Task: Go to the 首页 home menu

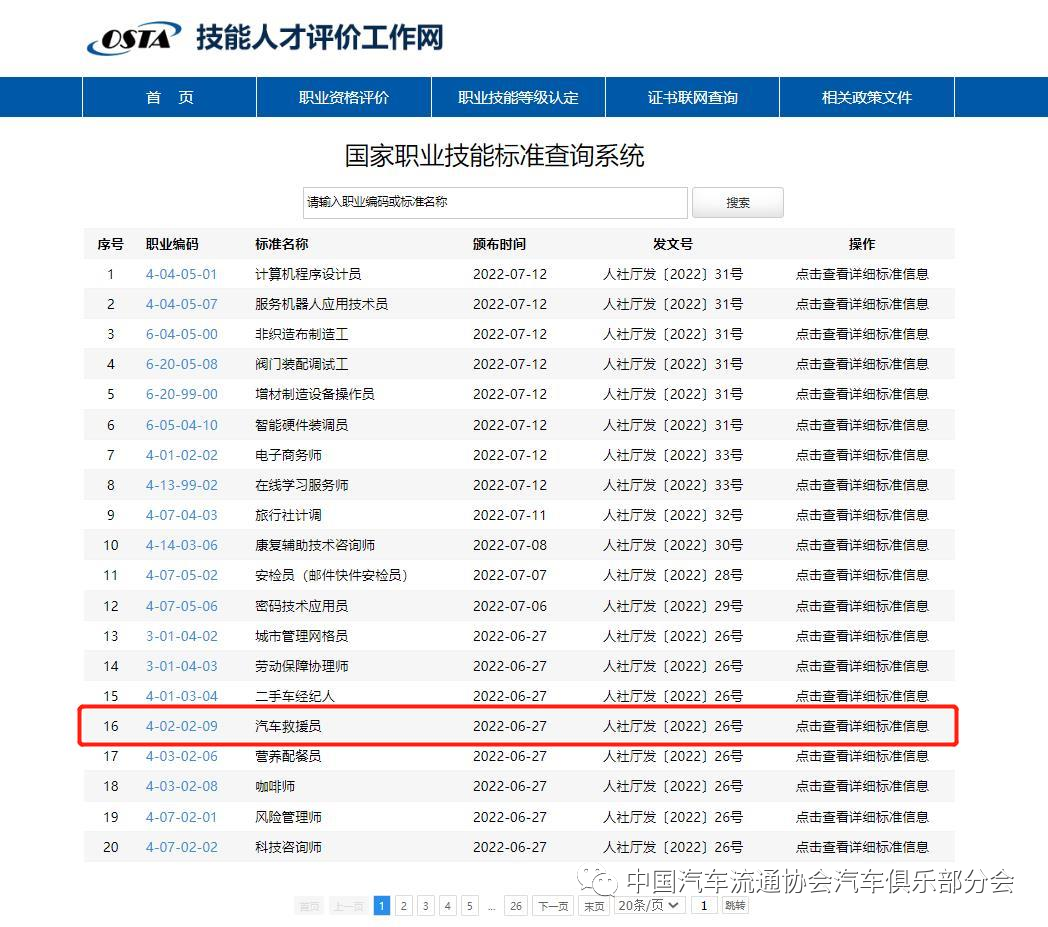Action: point(168,97)
